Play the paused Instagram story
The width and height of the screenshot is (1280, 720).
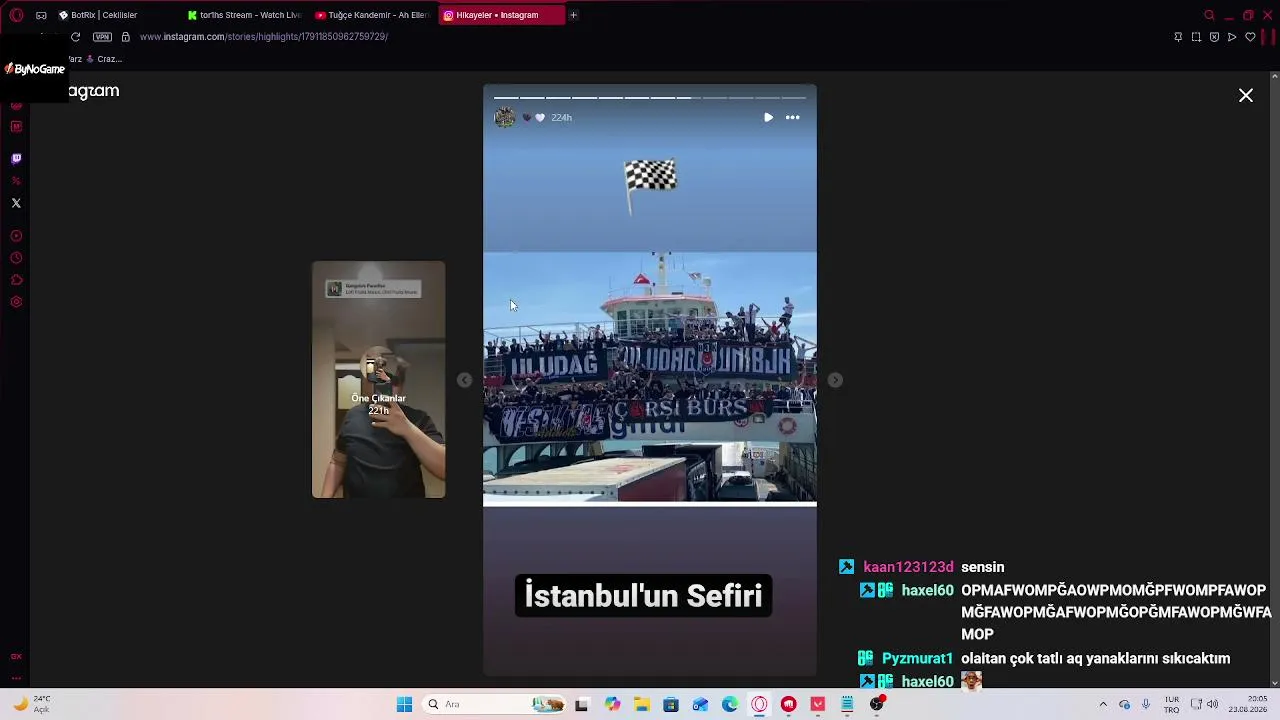click(x=768, y=117)
